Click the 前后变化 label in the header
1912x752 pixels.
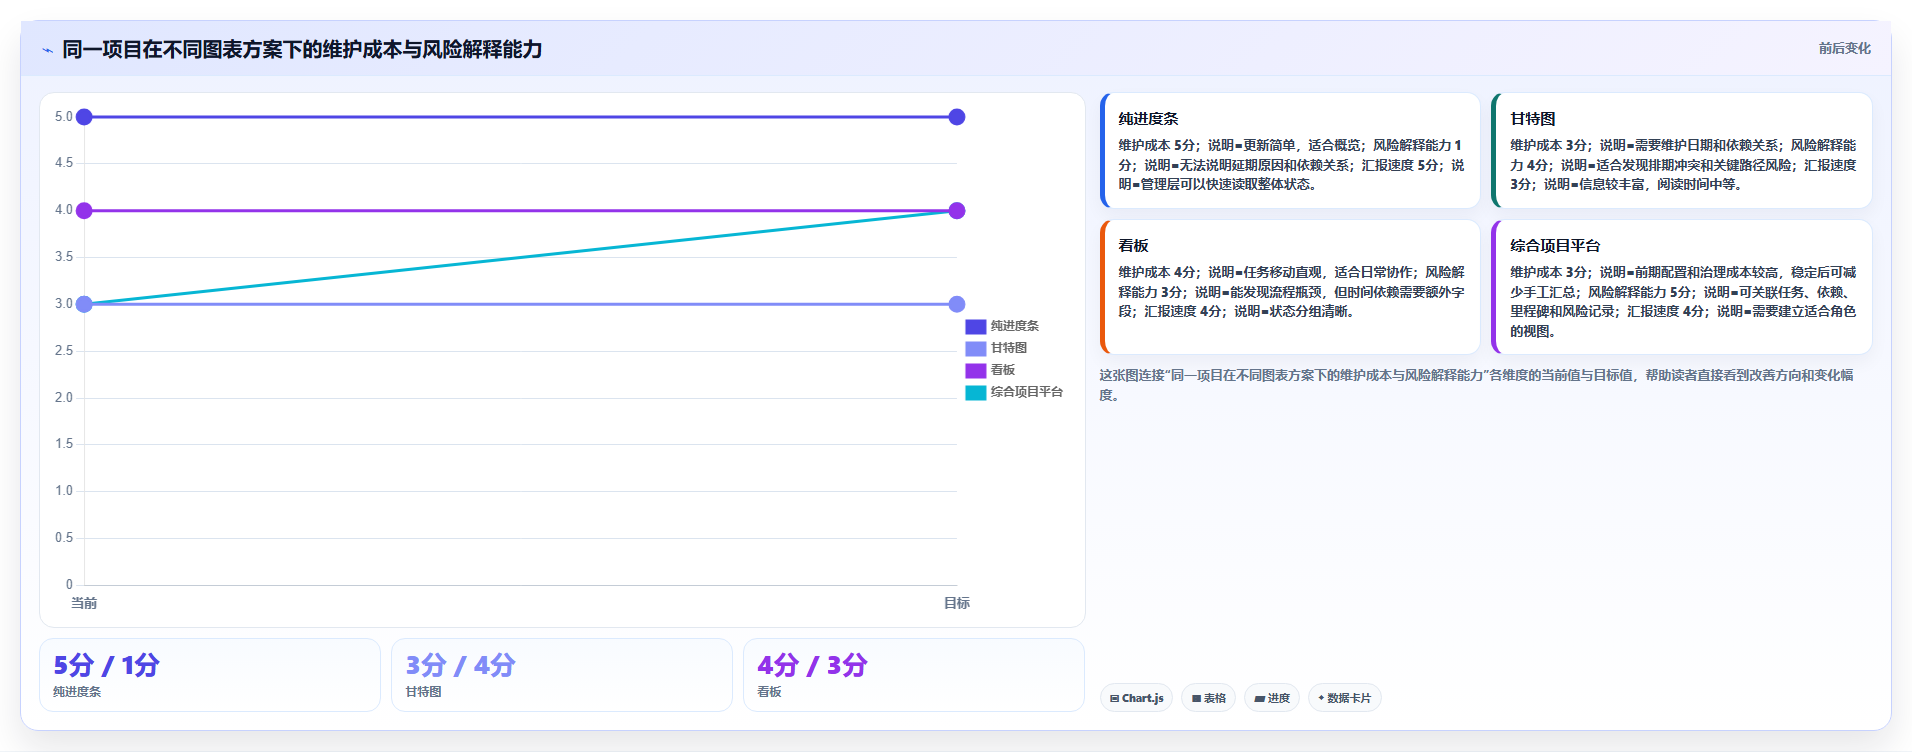tap(1844, 48)
